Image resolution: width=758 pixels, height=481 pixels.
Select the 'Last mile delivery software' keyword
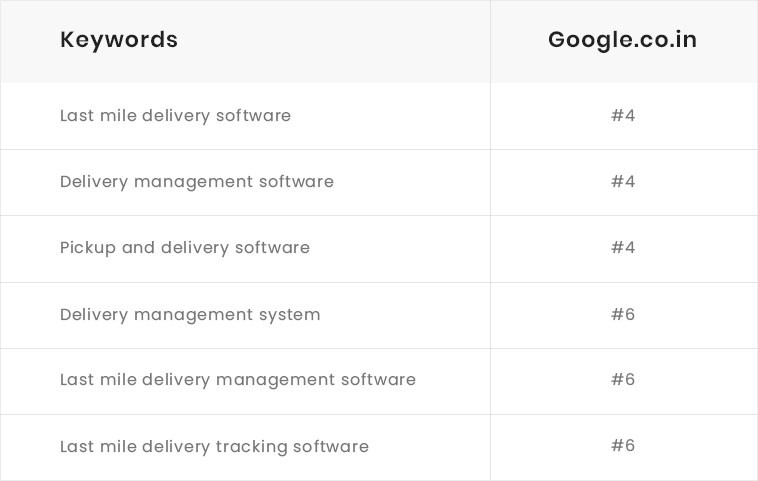[175, 116]
